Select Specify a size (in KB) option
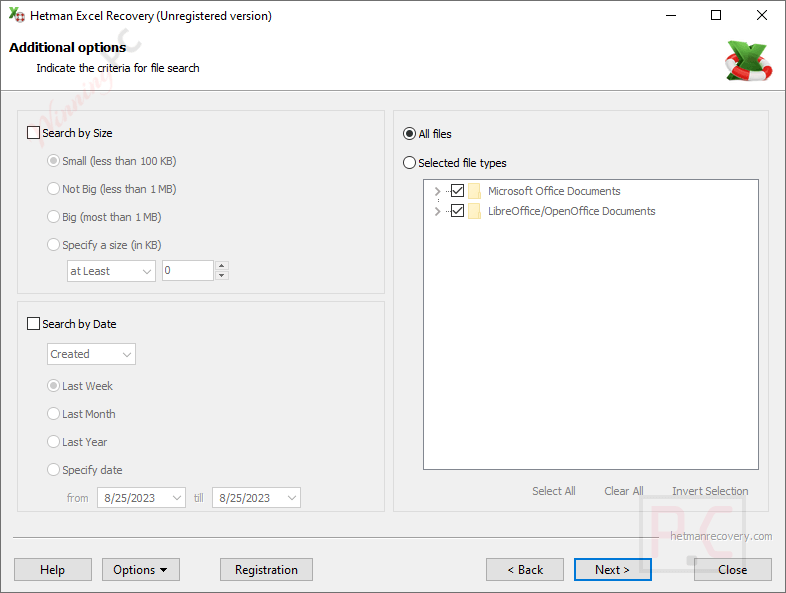Image resolution: width=786 pixels, height=593 pixels. point(53,245)
